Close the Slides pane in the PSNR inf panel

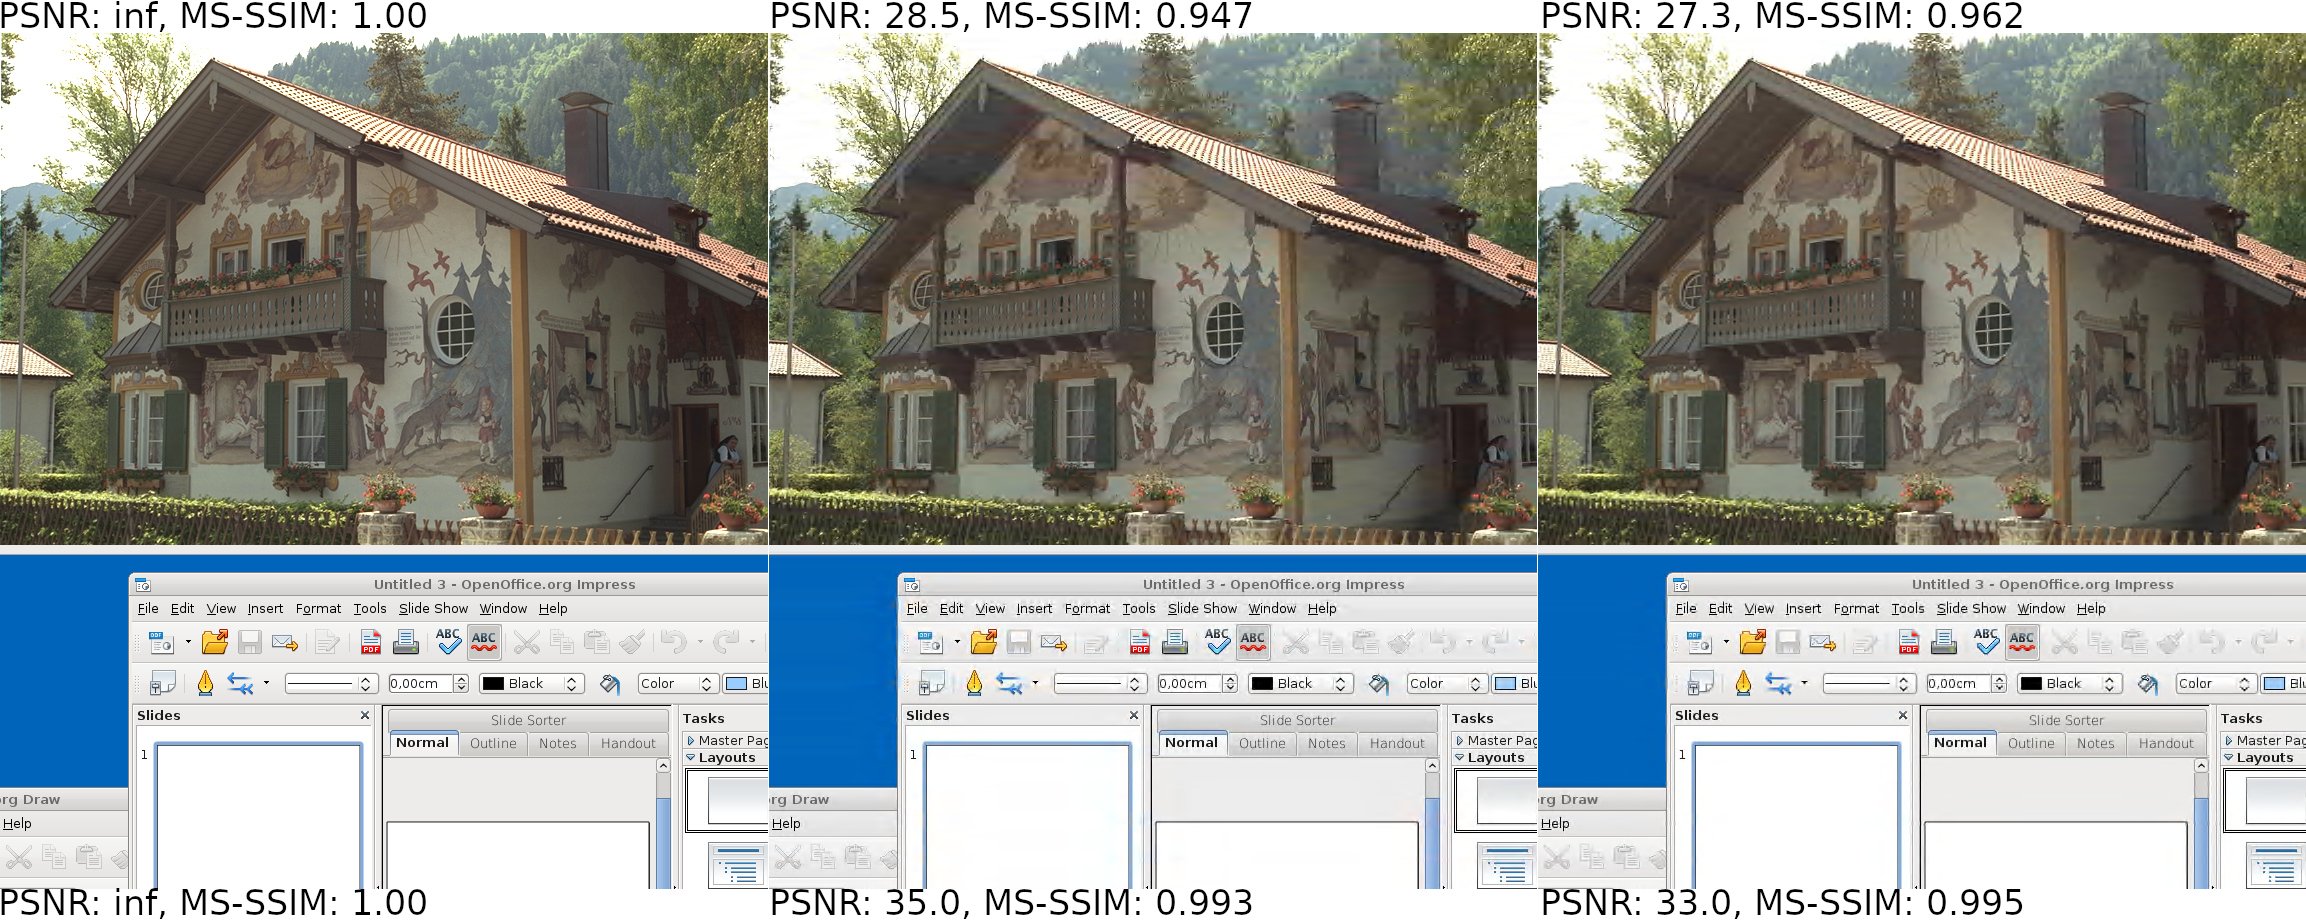pyautogui.click(x=365, y=715)
